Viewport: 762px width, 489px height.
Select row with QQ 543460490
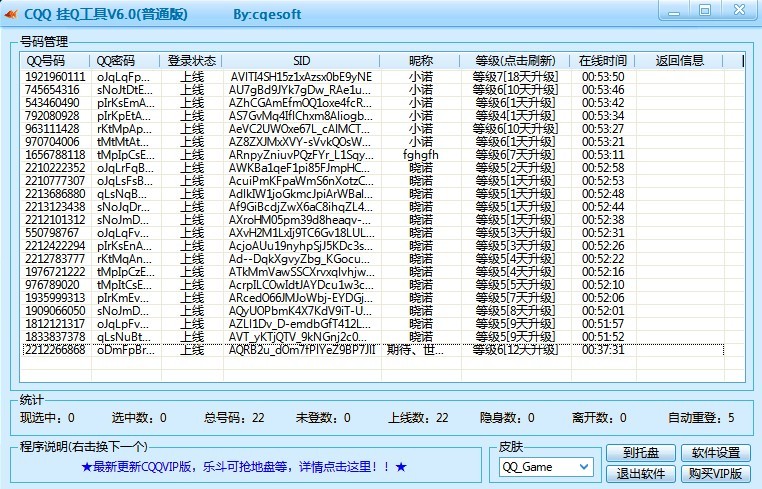(x=373, y=103)
